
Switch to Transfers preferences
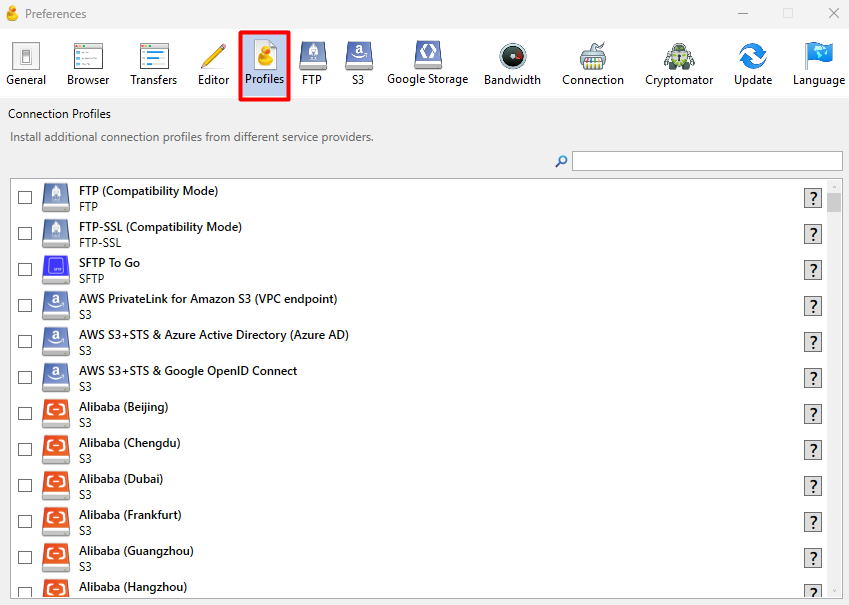[154, 64]
